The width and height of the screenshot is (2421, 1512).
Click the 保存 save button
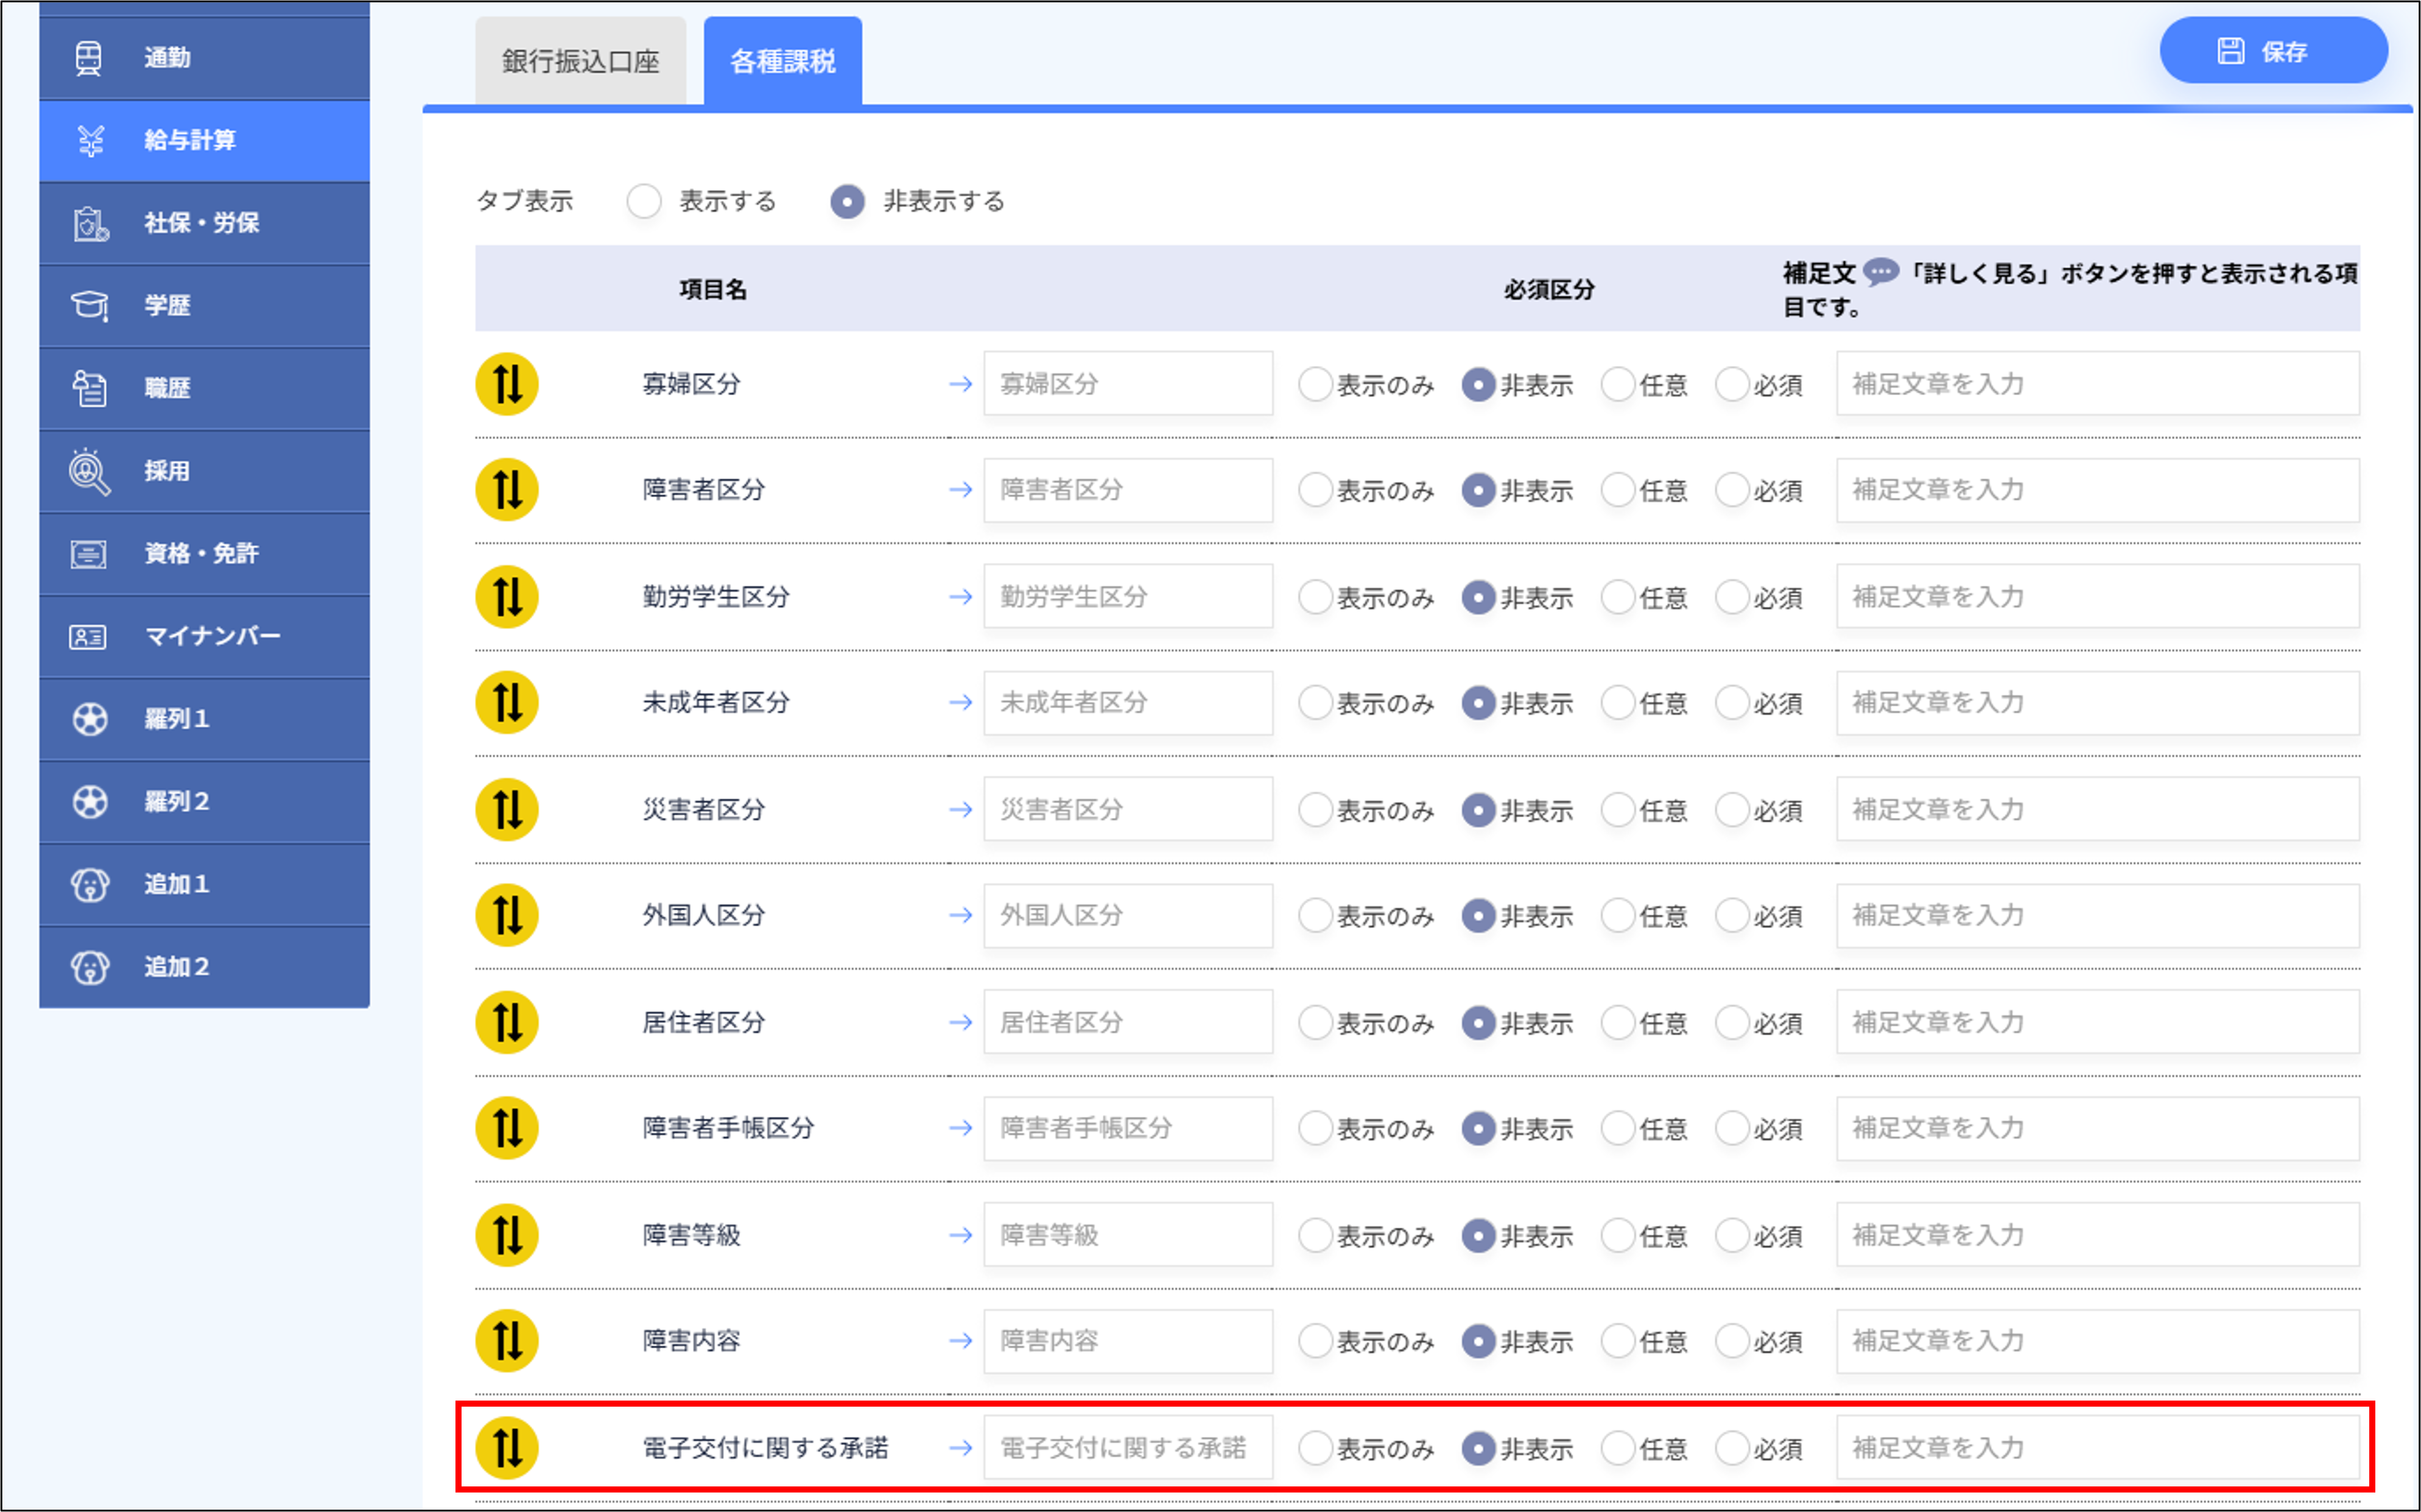[x=2273, y=50]
